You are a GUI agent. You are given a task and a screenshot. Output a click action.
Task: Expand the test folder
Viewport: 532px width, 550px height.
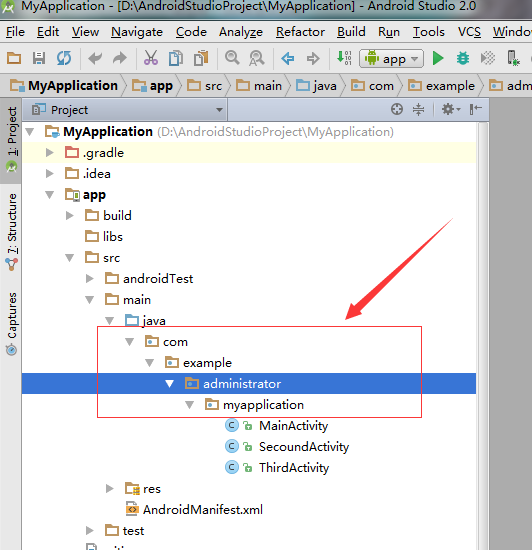pyautogui.click(x=90, y=531)
